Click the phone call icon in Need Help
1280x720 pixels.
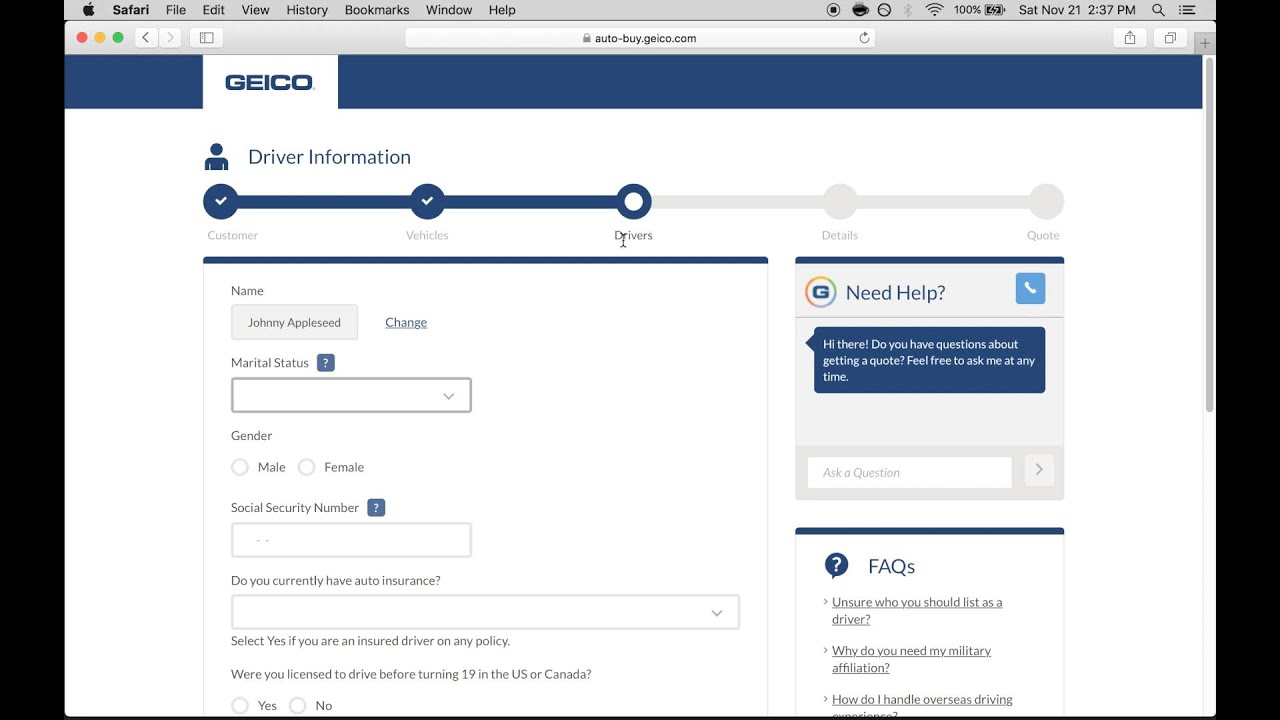1030,288
